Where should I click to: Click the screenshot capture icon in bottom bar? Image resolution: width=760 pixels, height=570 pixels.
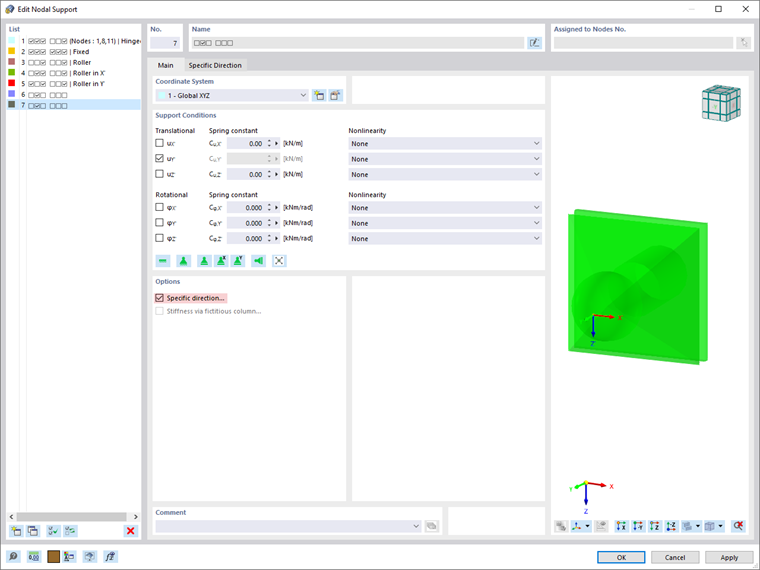[x=90, y=556]
